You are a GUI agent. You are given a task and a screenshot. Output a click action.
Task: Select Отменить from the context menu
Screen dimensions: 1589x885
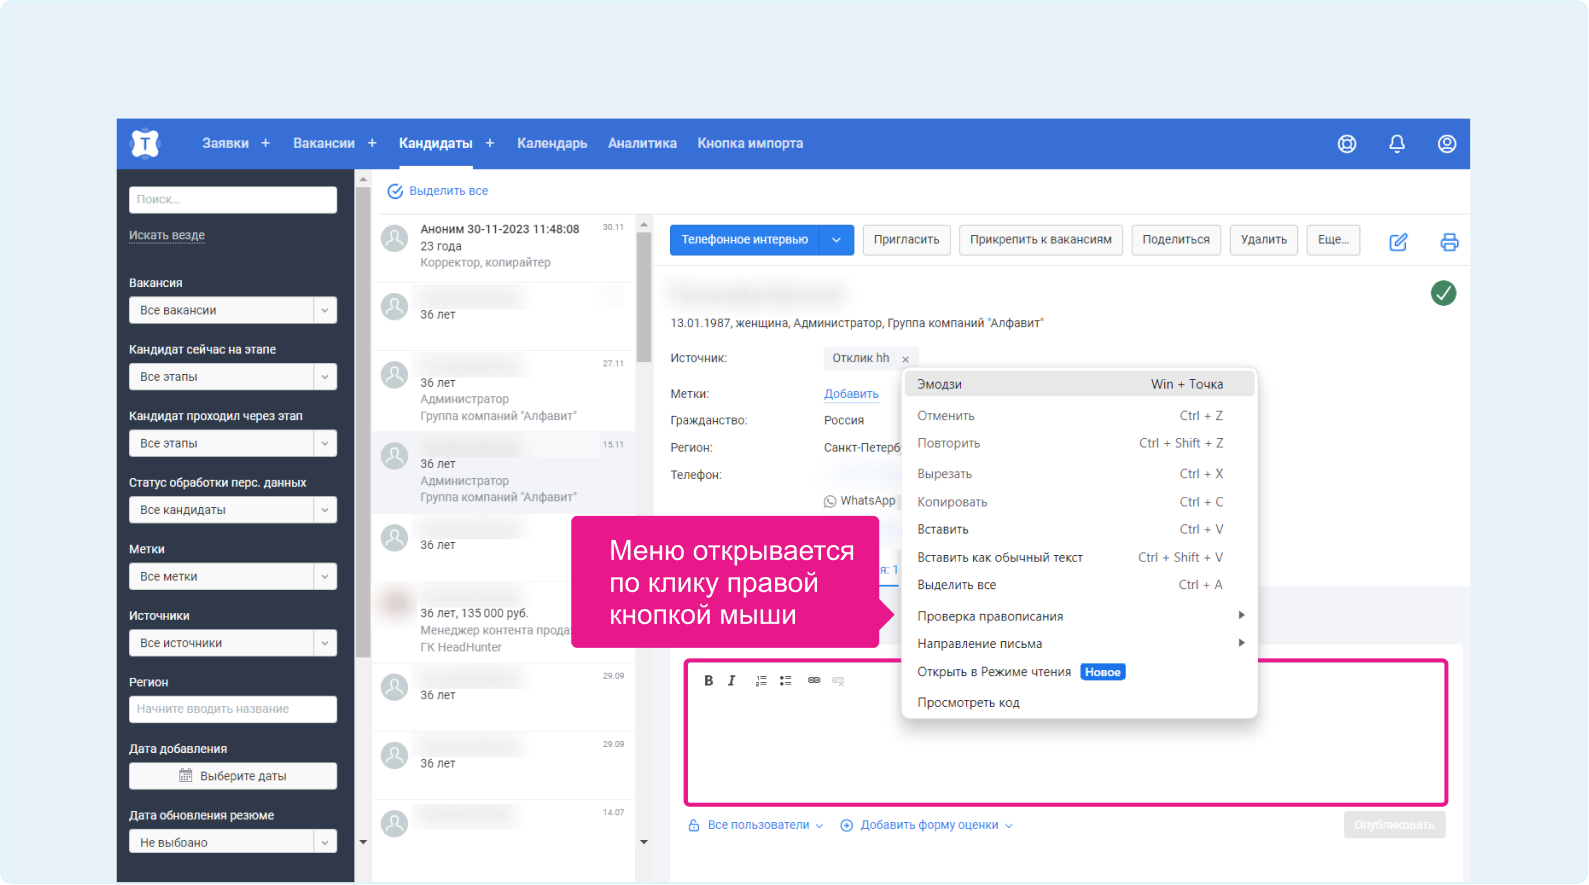pyautogui.click(x=1079, y=416)
